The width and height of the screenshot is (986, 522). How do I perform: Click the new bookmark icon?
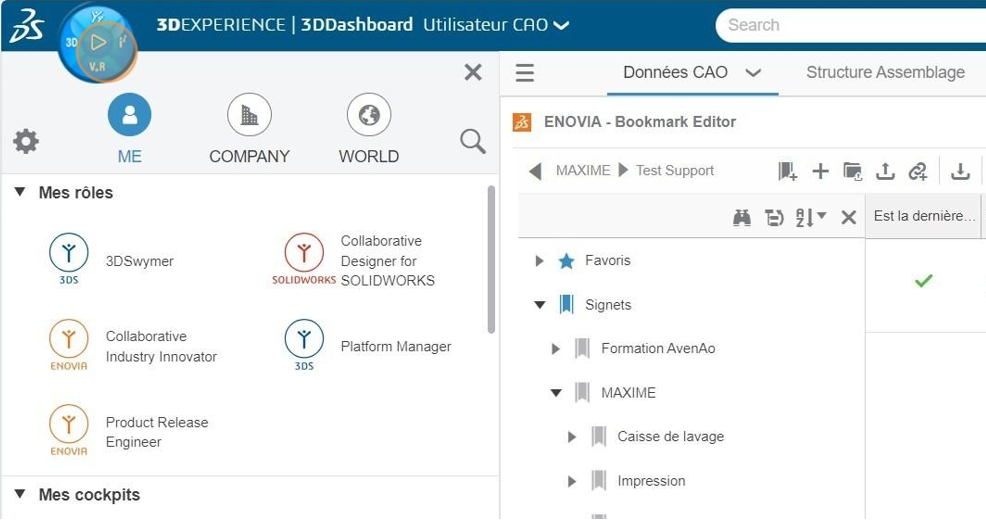787,171
